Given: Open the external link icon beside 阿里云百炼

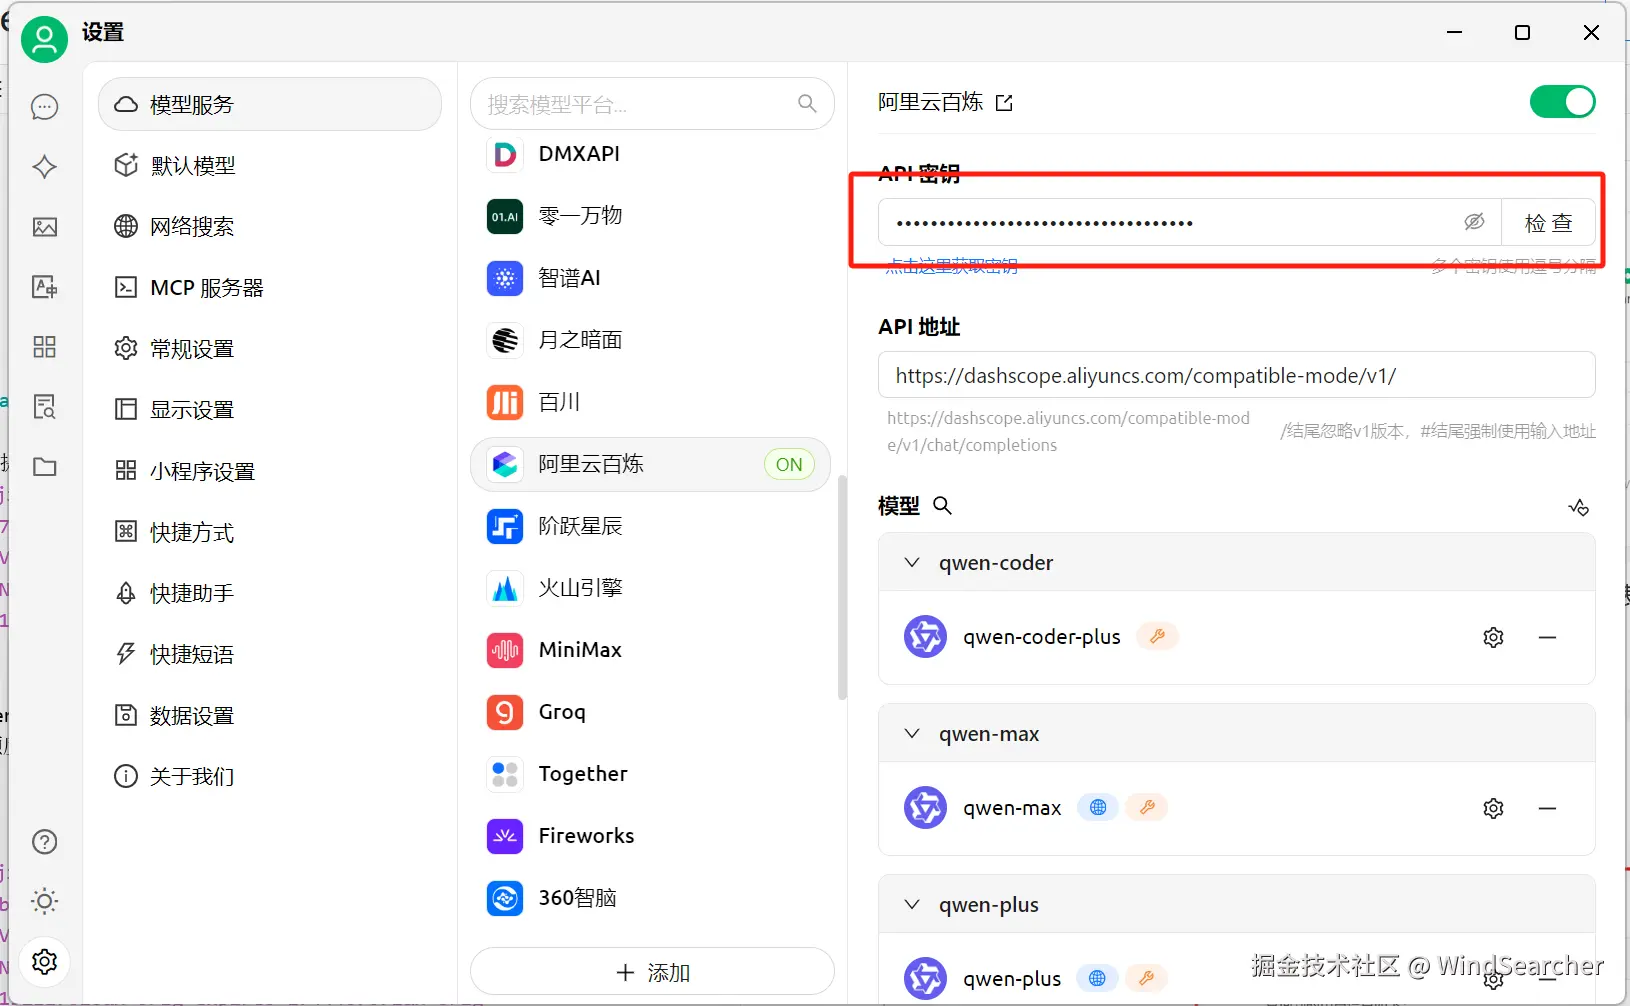Looking at the screenshot, I should (1004, 103).
